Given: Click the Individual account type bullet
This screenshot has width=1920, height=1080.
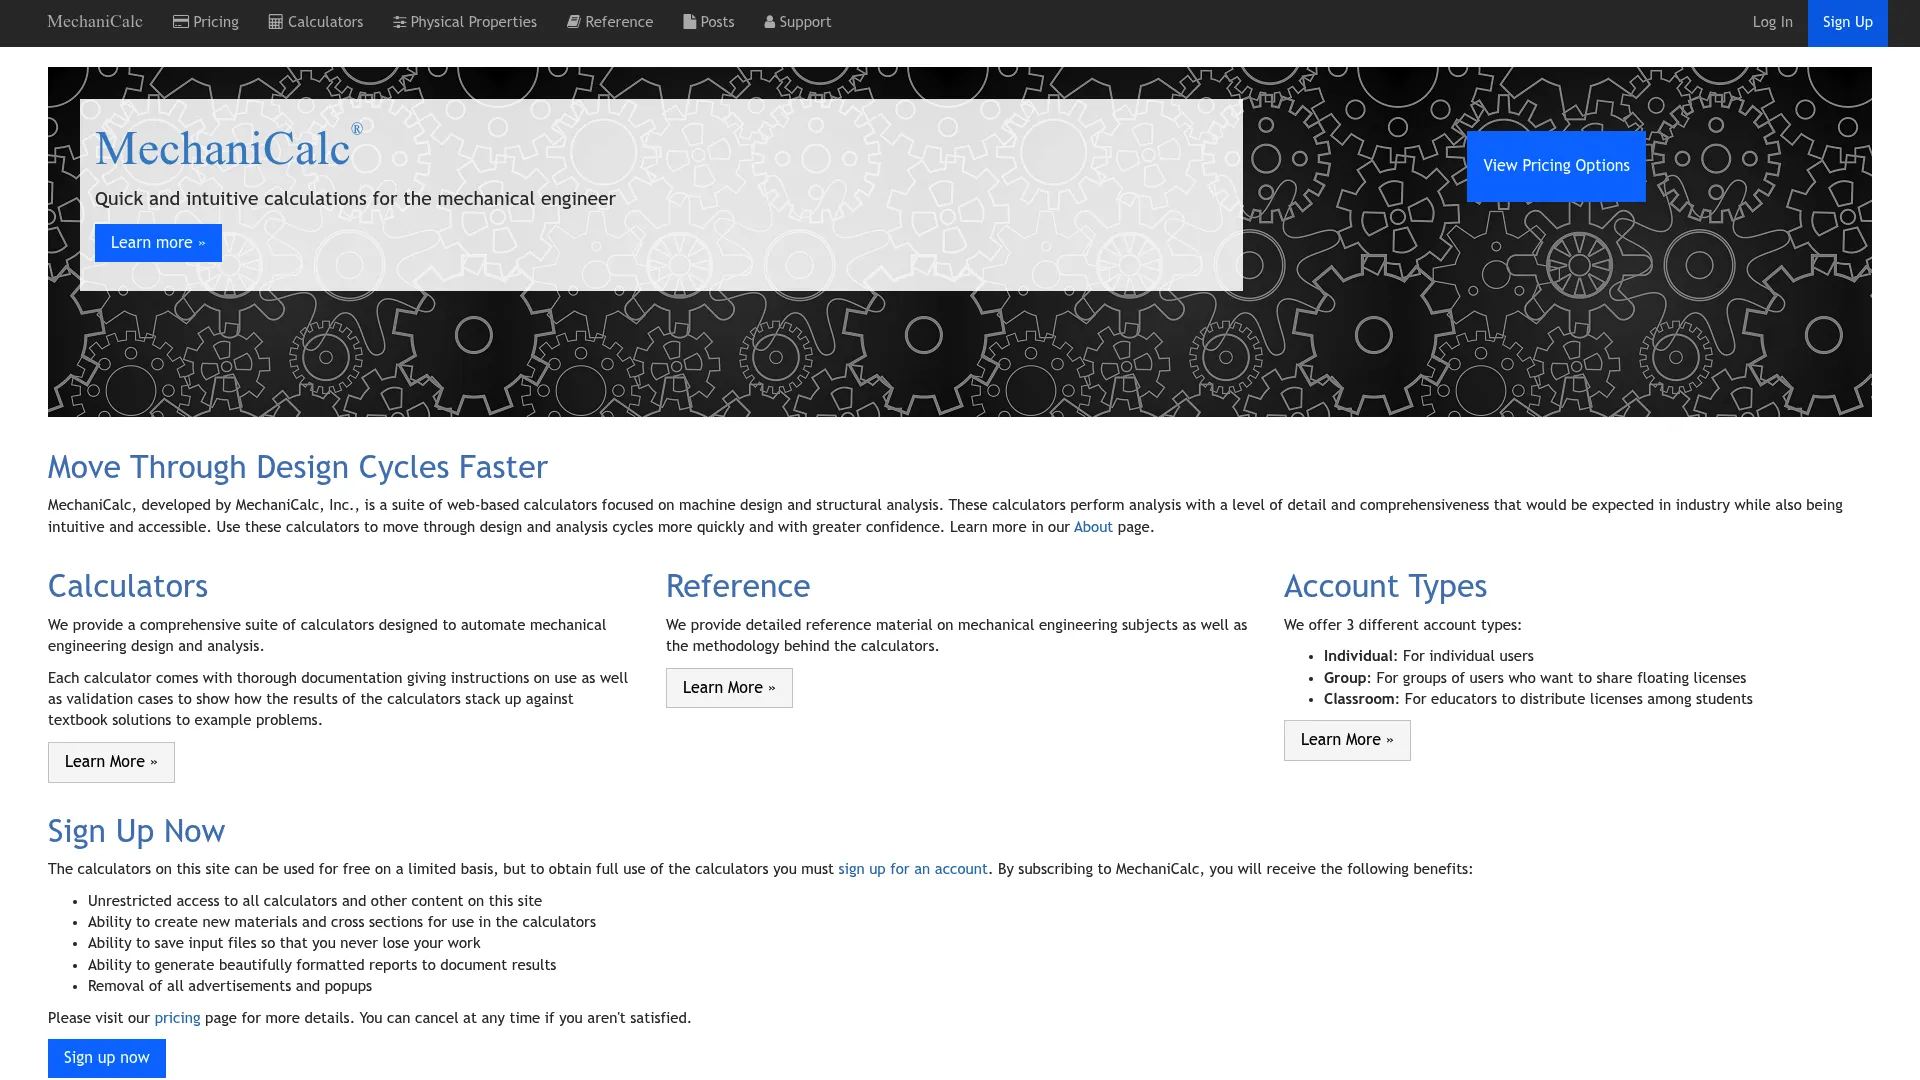Looking at the screenshot, I should [x=1429, y=656].
